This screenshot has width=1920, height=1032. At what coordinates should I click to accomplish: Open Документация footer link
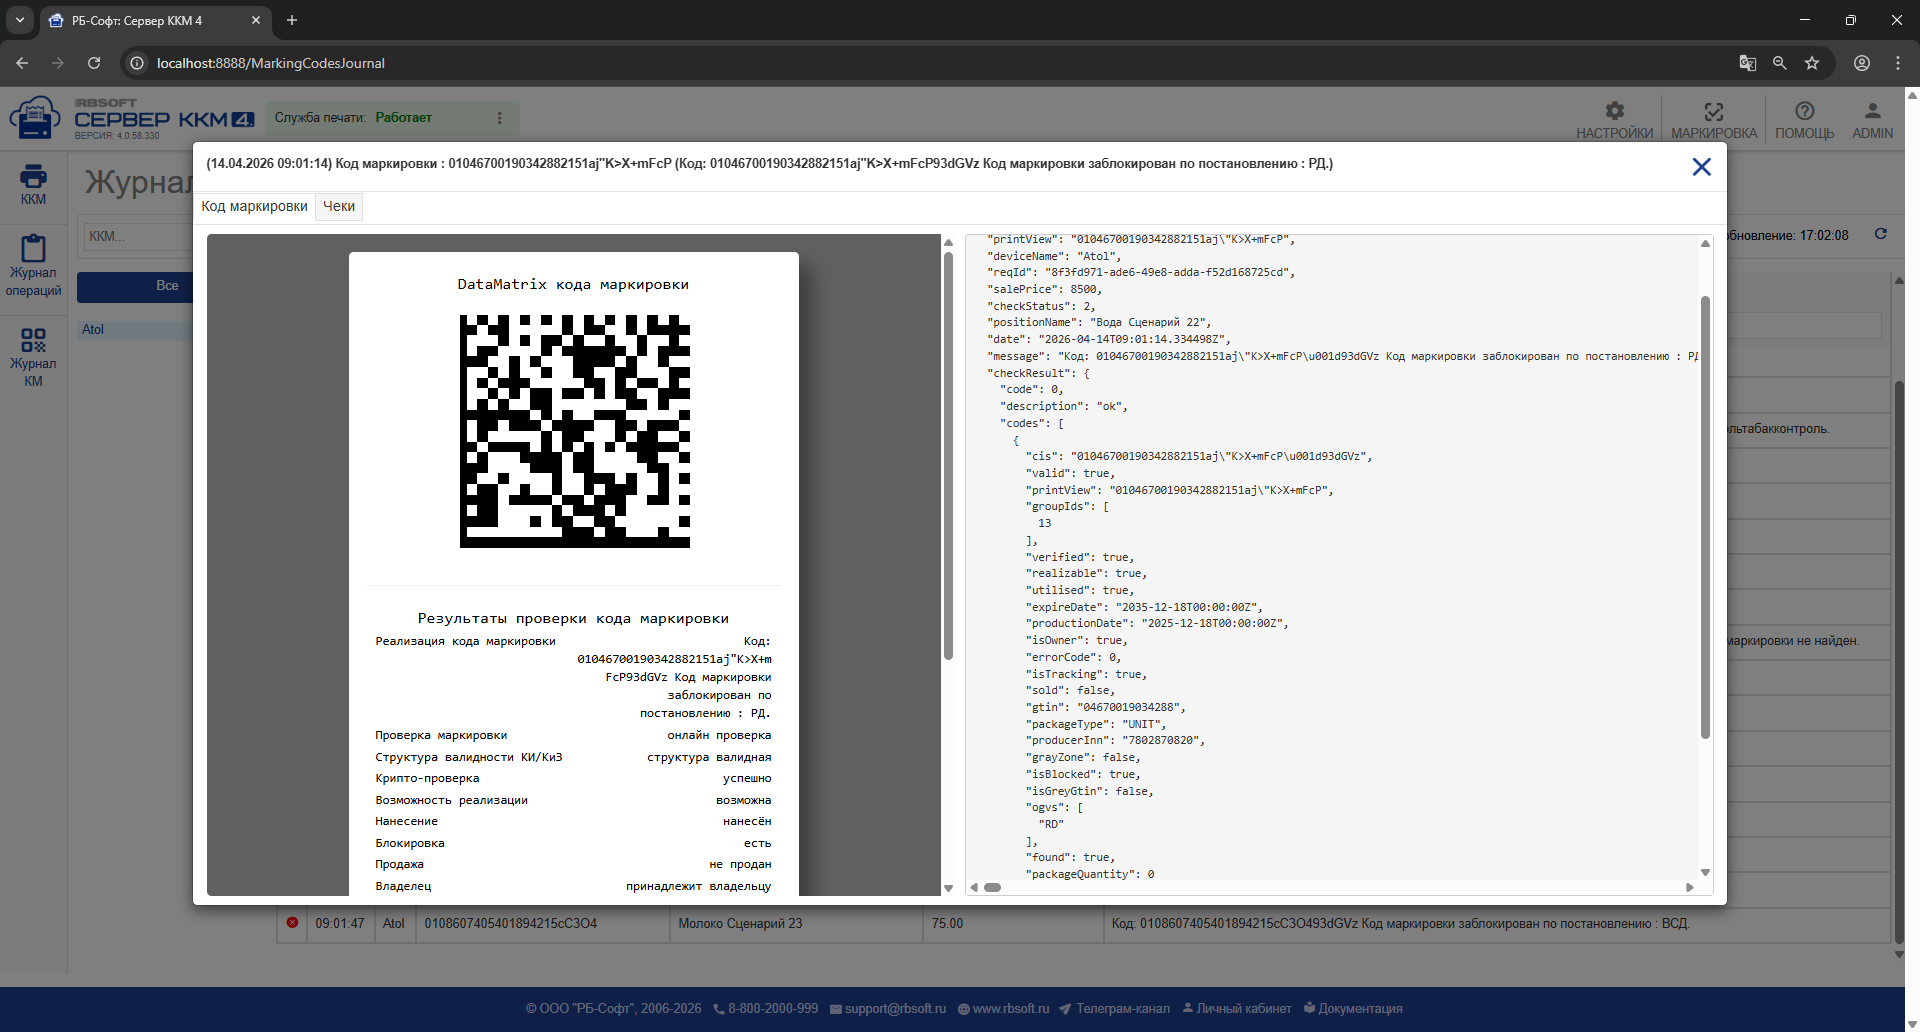coord(1353,1009)
